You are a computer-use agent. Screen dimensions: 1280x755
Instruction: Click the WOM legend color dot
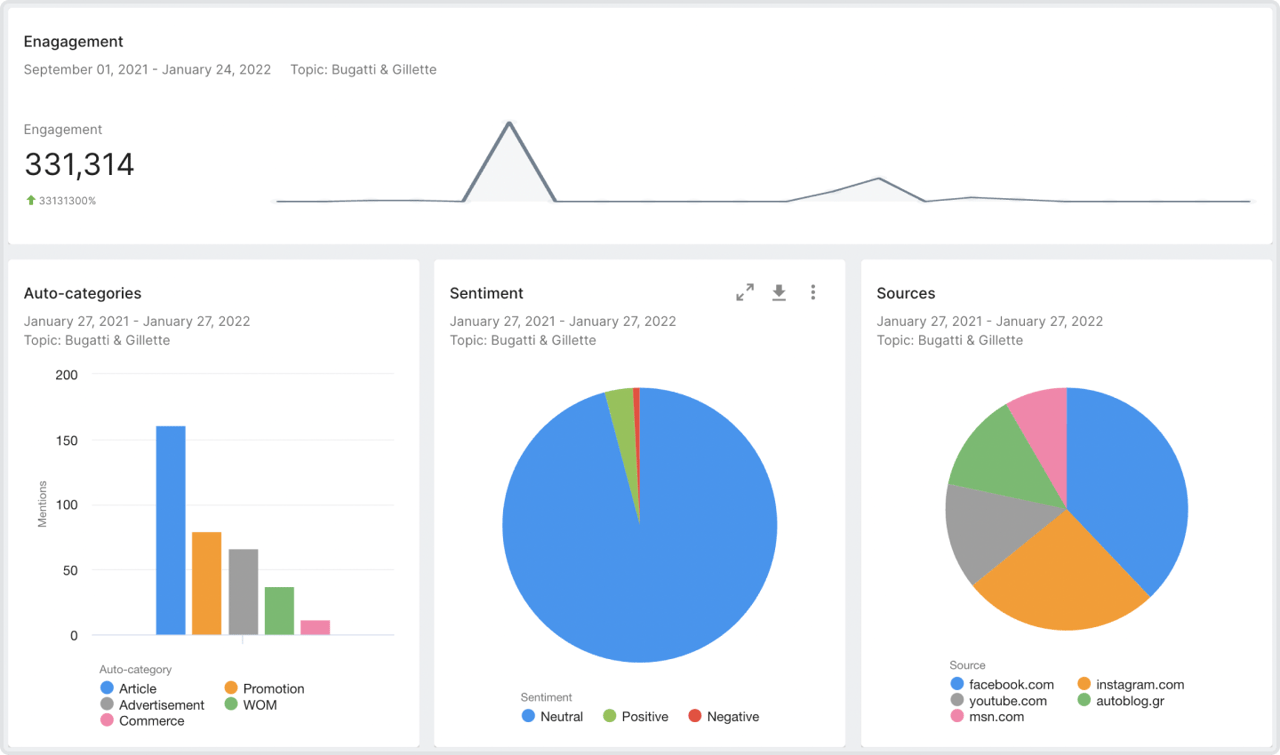(231, 705)
